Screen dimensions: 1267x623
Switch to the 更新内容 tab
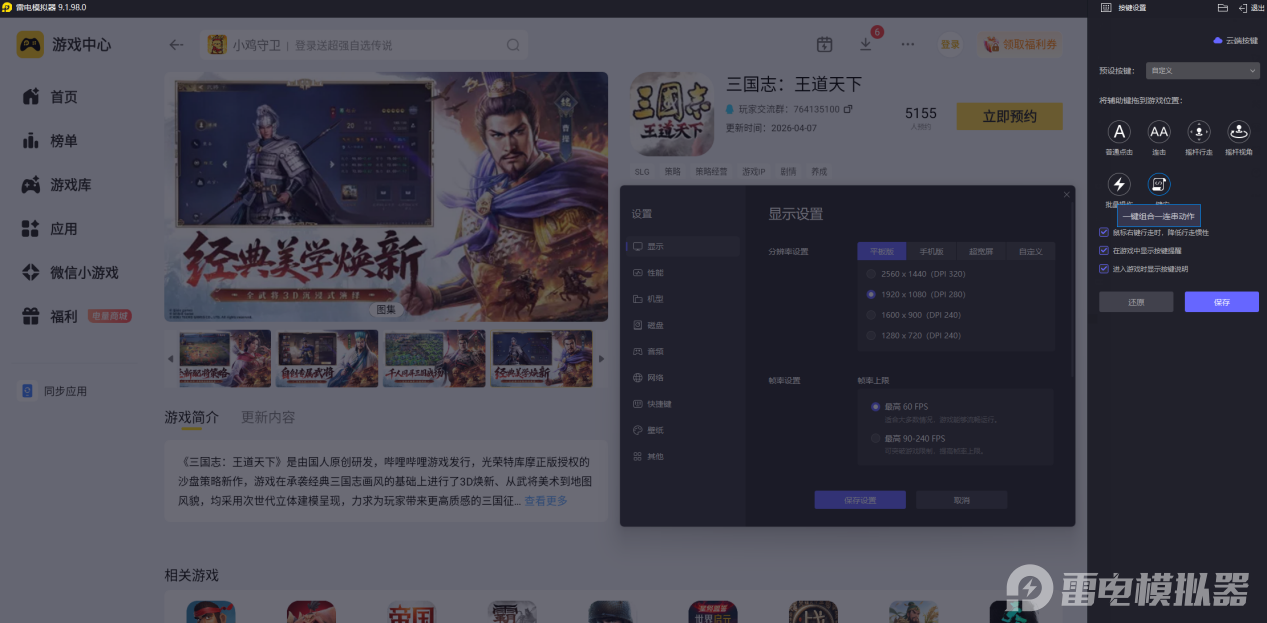pos(268,417)
